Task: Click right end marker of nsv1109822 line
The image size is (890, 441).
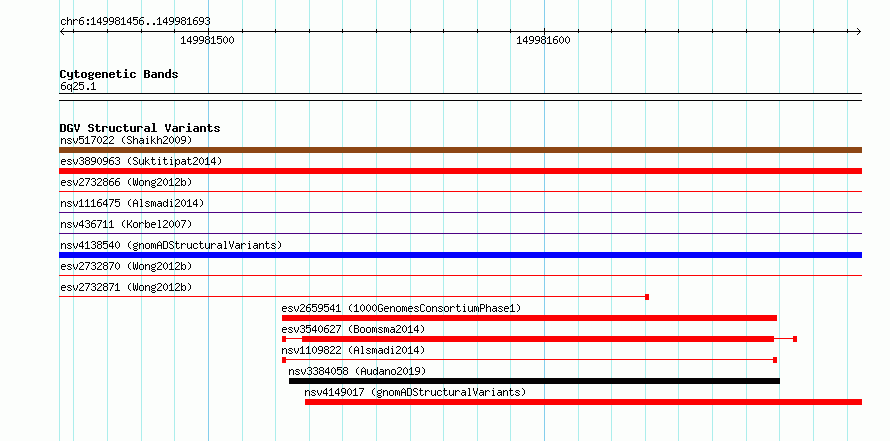Action: pos(775,360)
